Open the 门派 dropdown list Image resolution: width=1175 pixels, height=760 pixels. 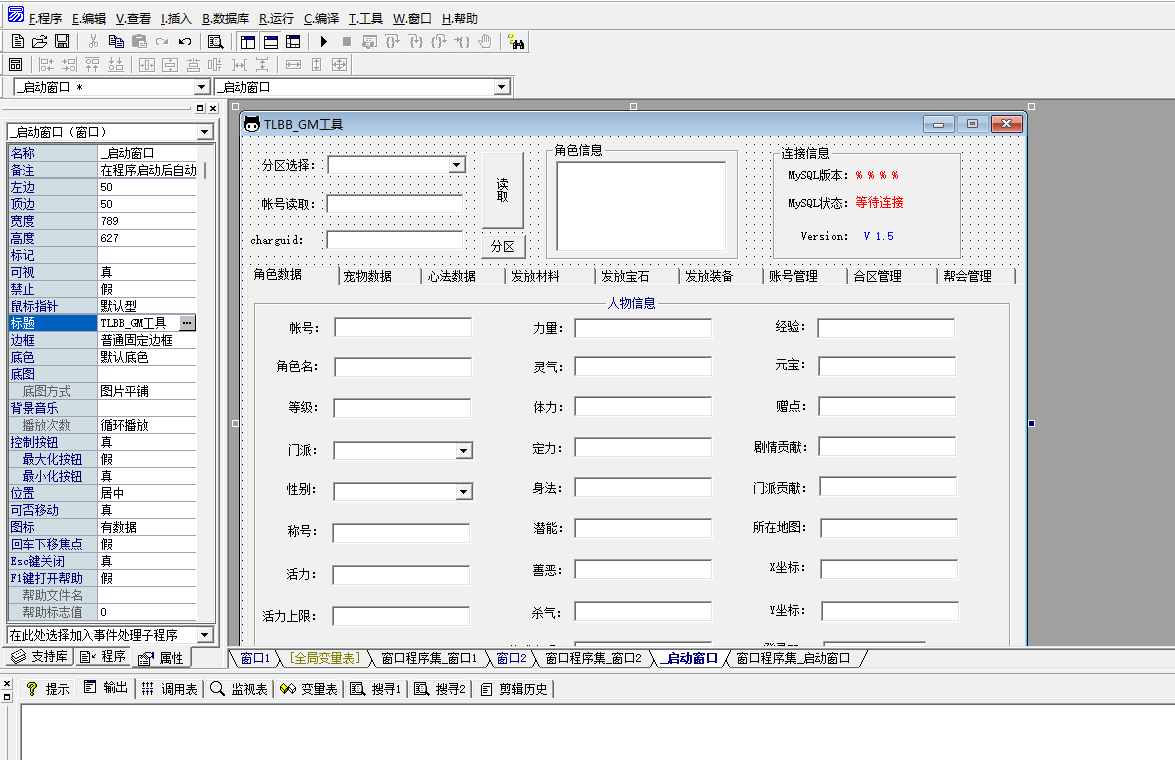point(463,451)
